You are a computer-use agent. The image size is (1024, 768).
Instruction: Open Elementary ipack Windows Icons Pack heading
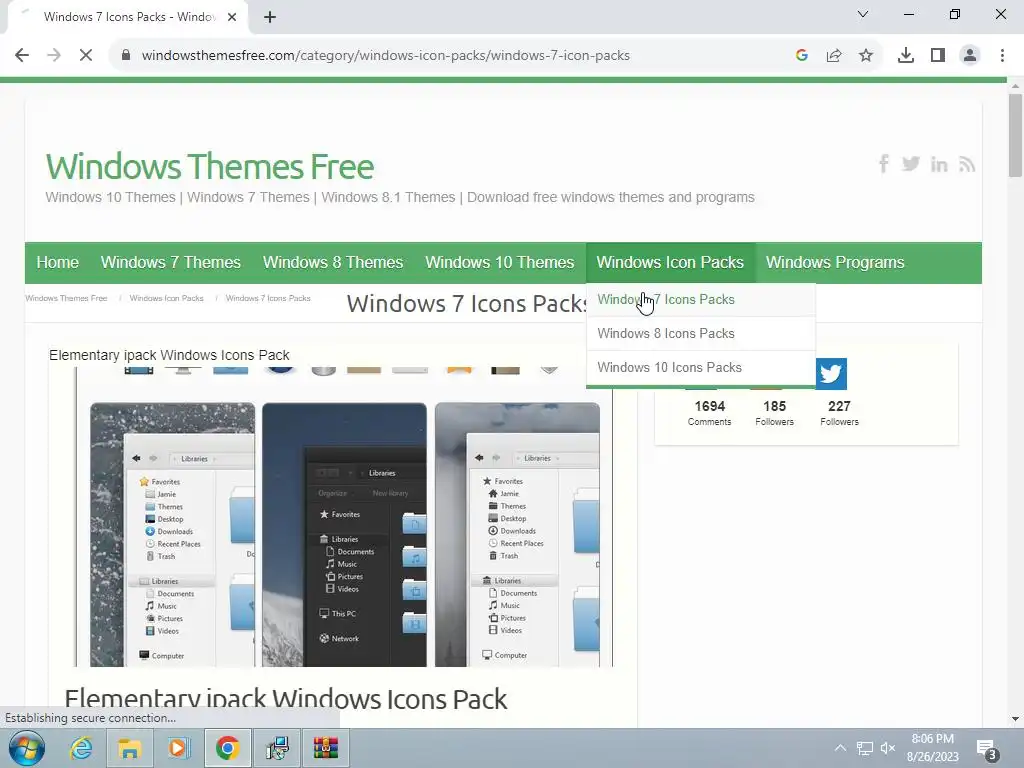pyautogui.click(x=285, y=699)
